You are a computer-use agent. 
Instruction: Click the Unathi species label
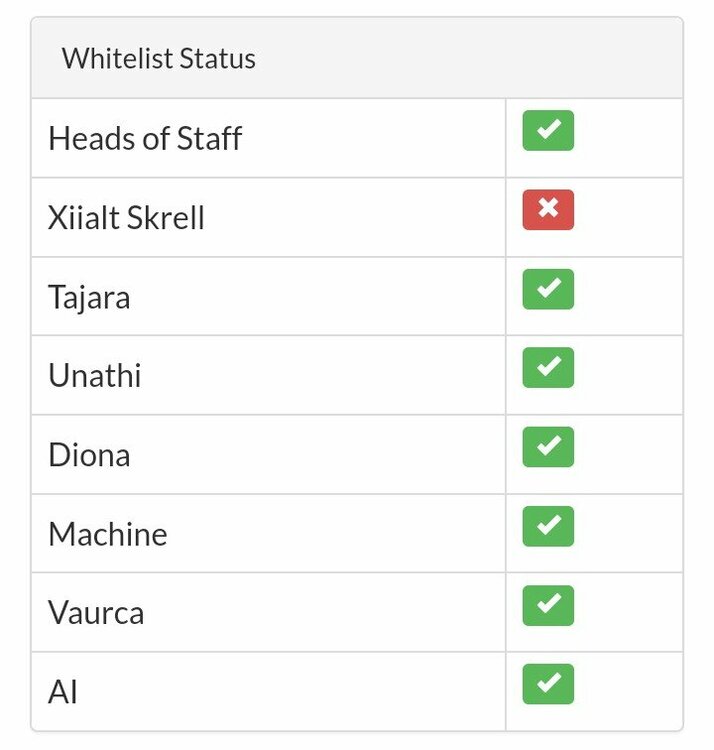(95, 376)
